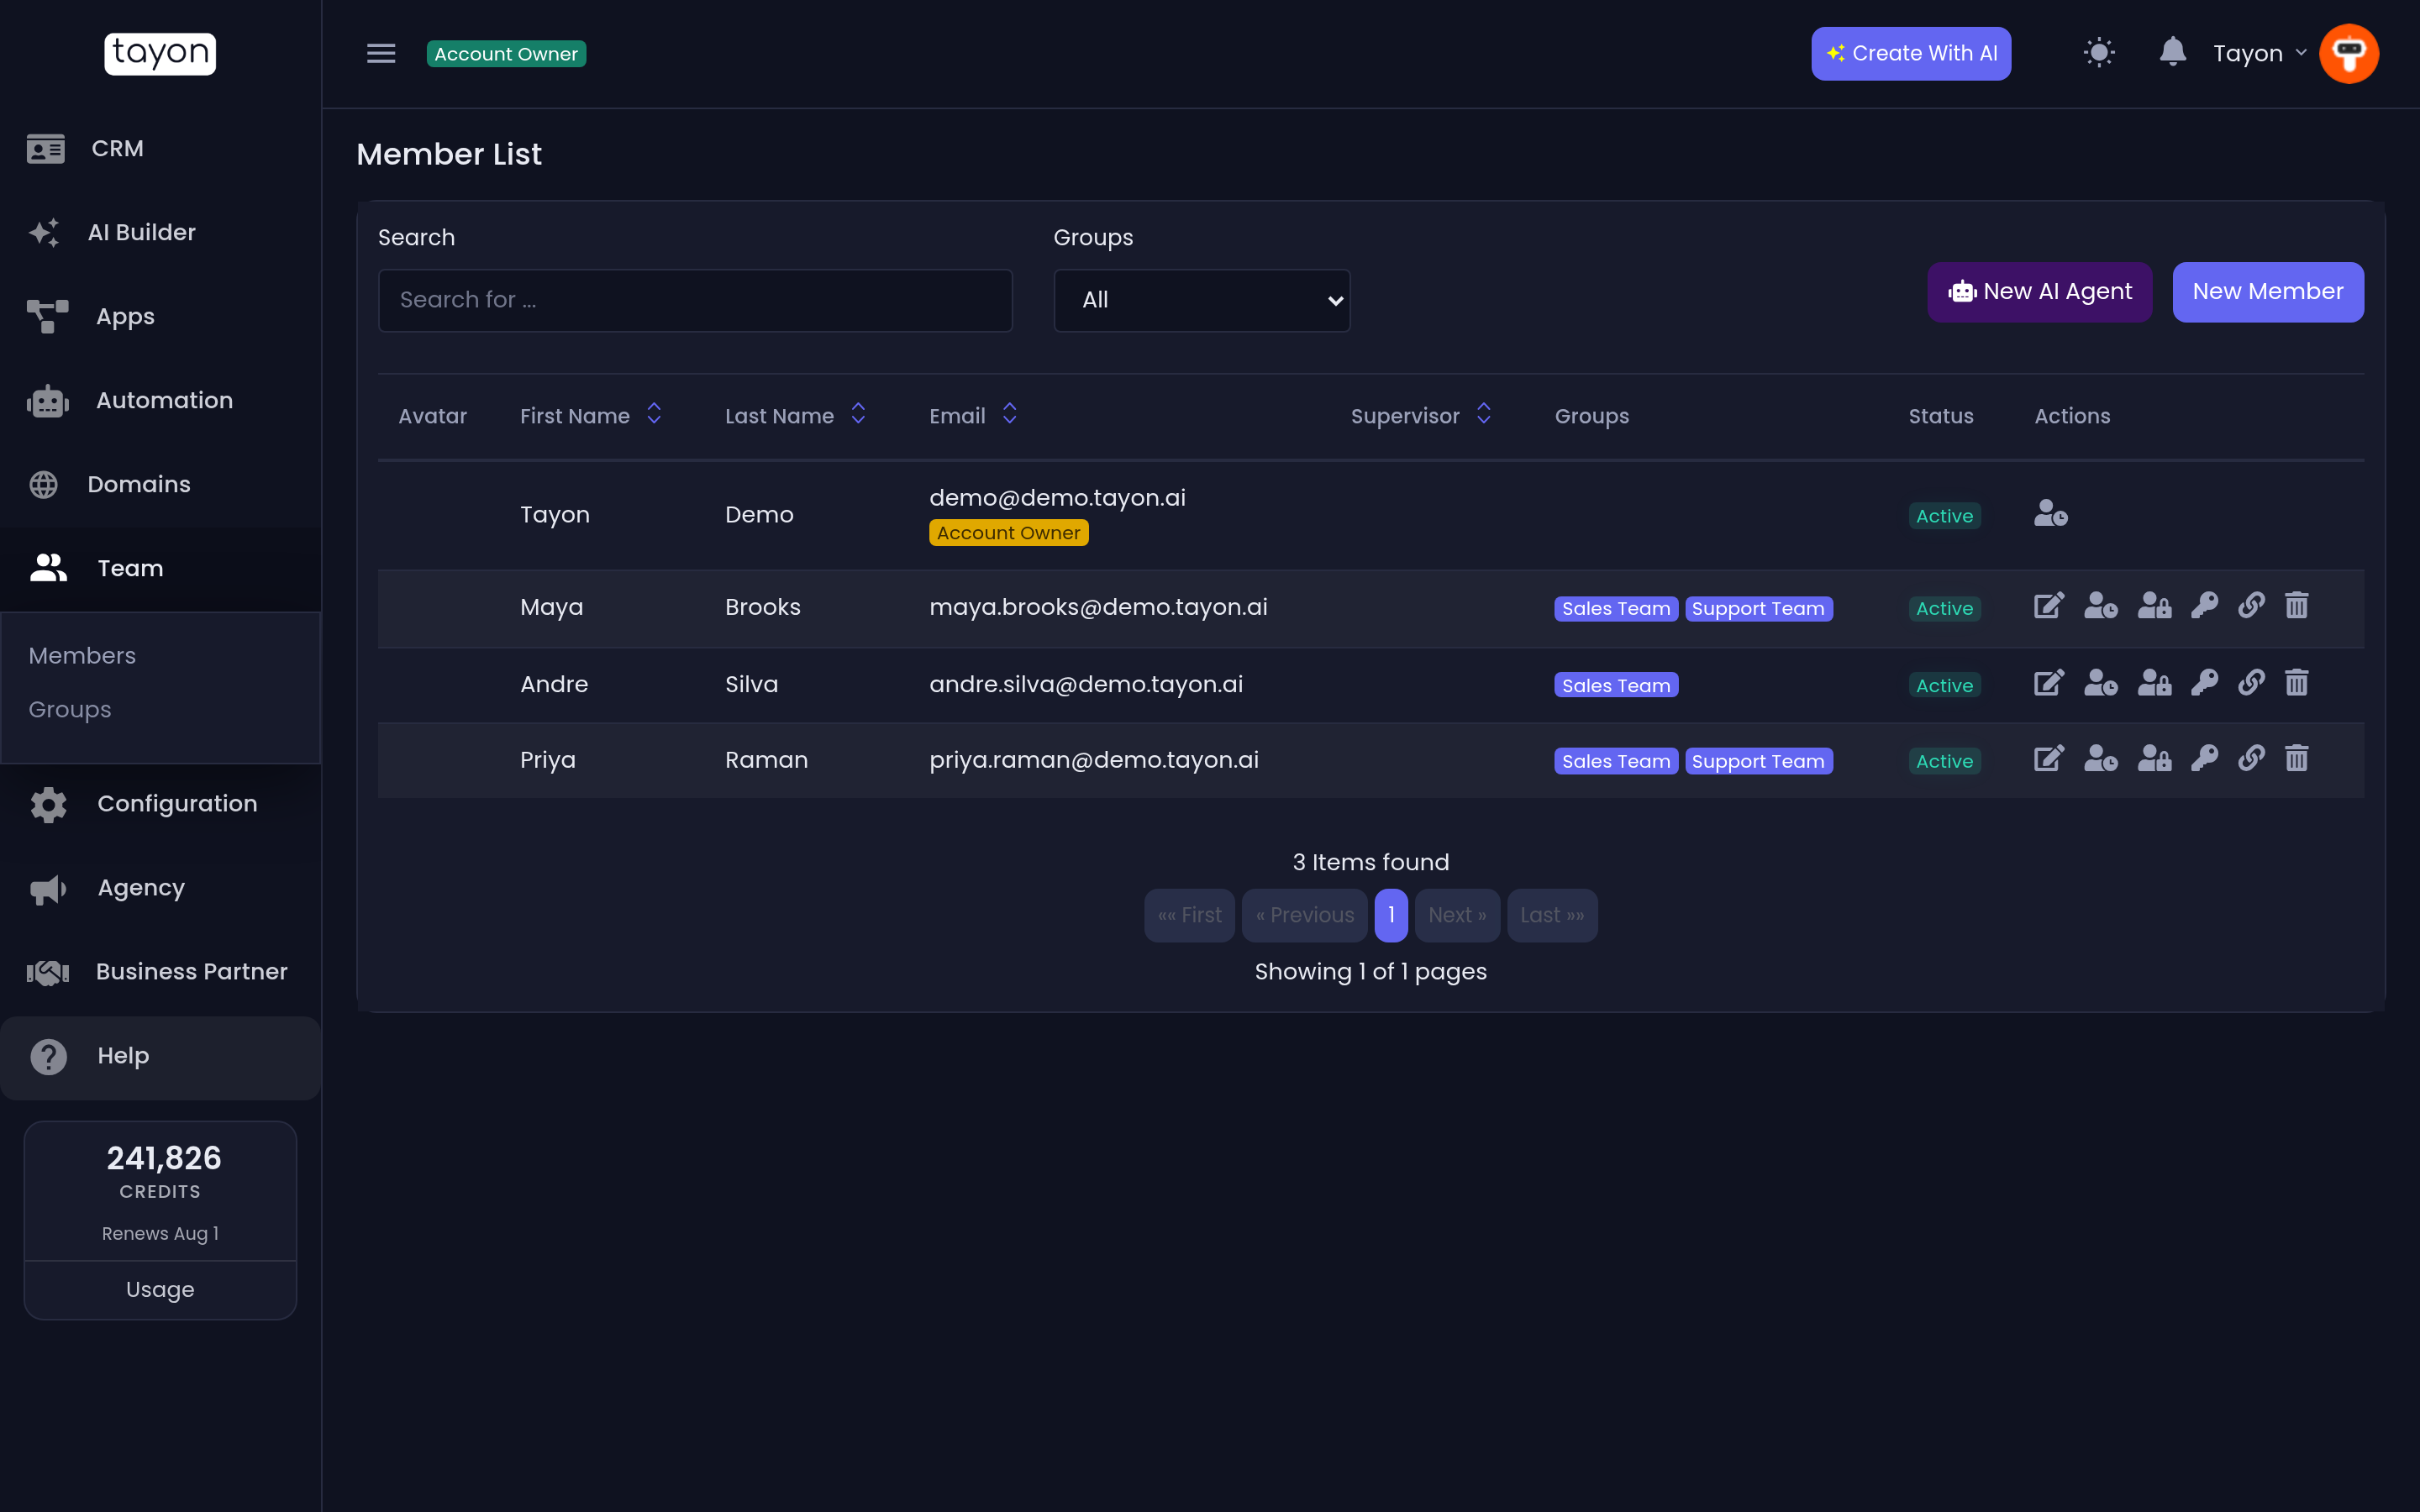Click the key icon for Maya Brooks
This screenshot has width=2420, height=1512.
[2204, 606]
